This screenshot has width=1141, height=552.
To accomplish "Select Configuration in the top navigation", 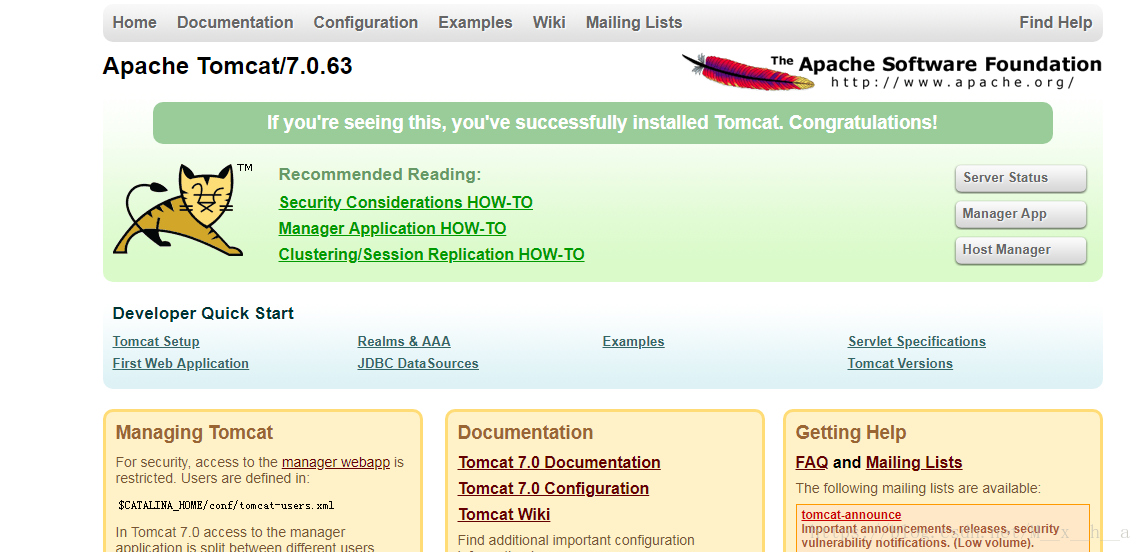I will pos(365,23).
